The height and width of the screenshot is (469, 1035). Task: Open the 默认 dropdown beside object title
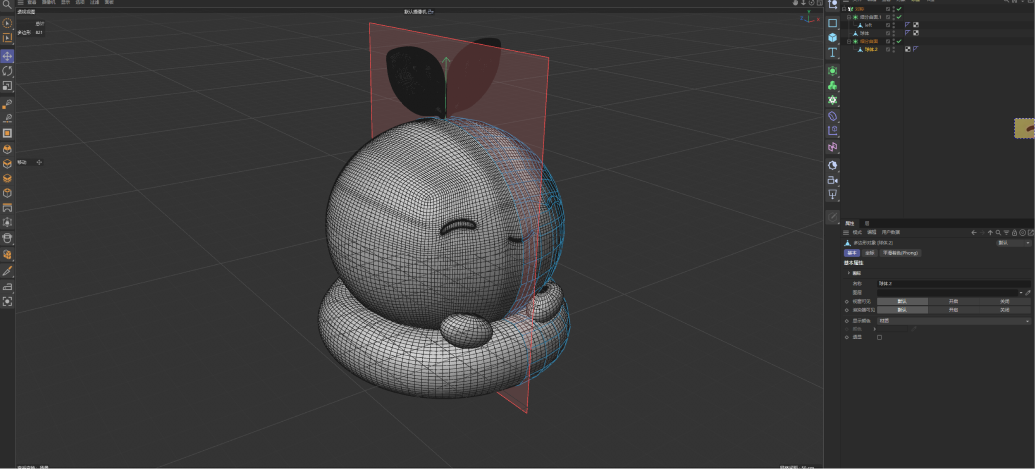pos(1013,243)
